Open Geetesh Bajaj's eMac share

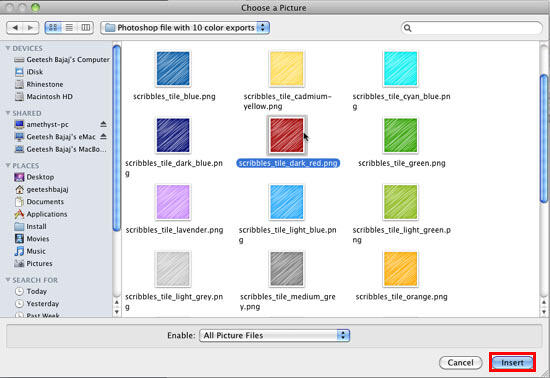click(55, 137)
